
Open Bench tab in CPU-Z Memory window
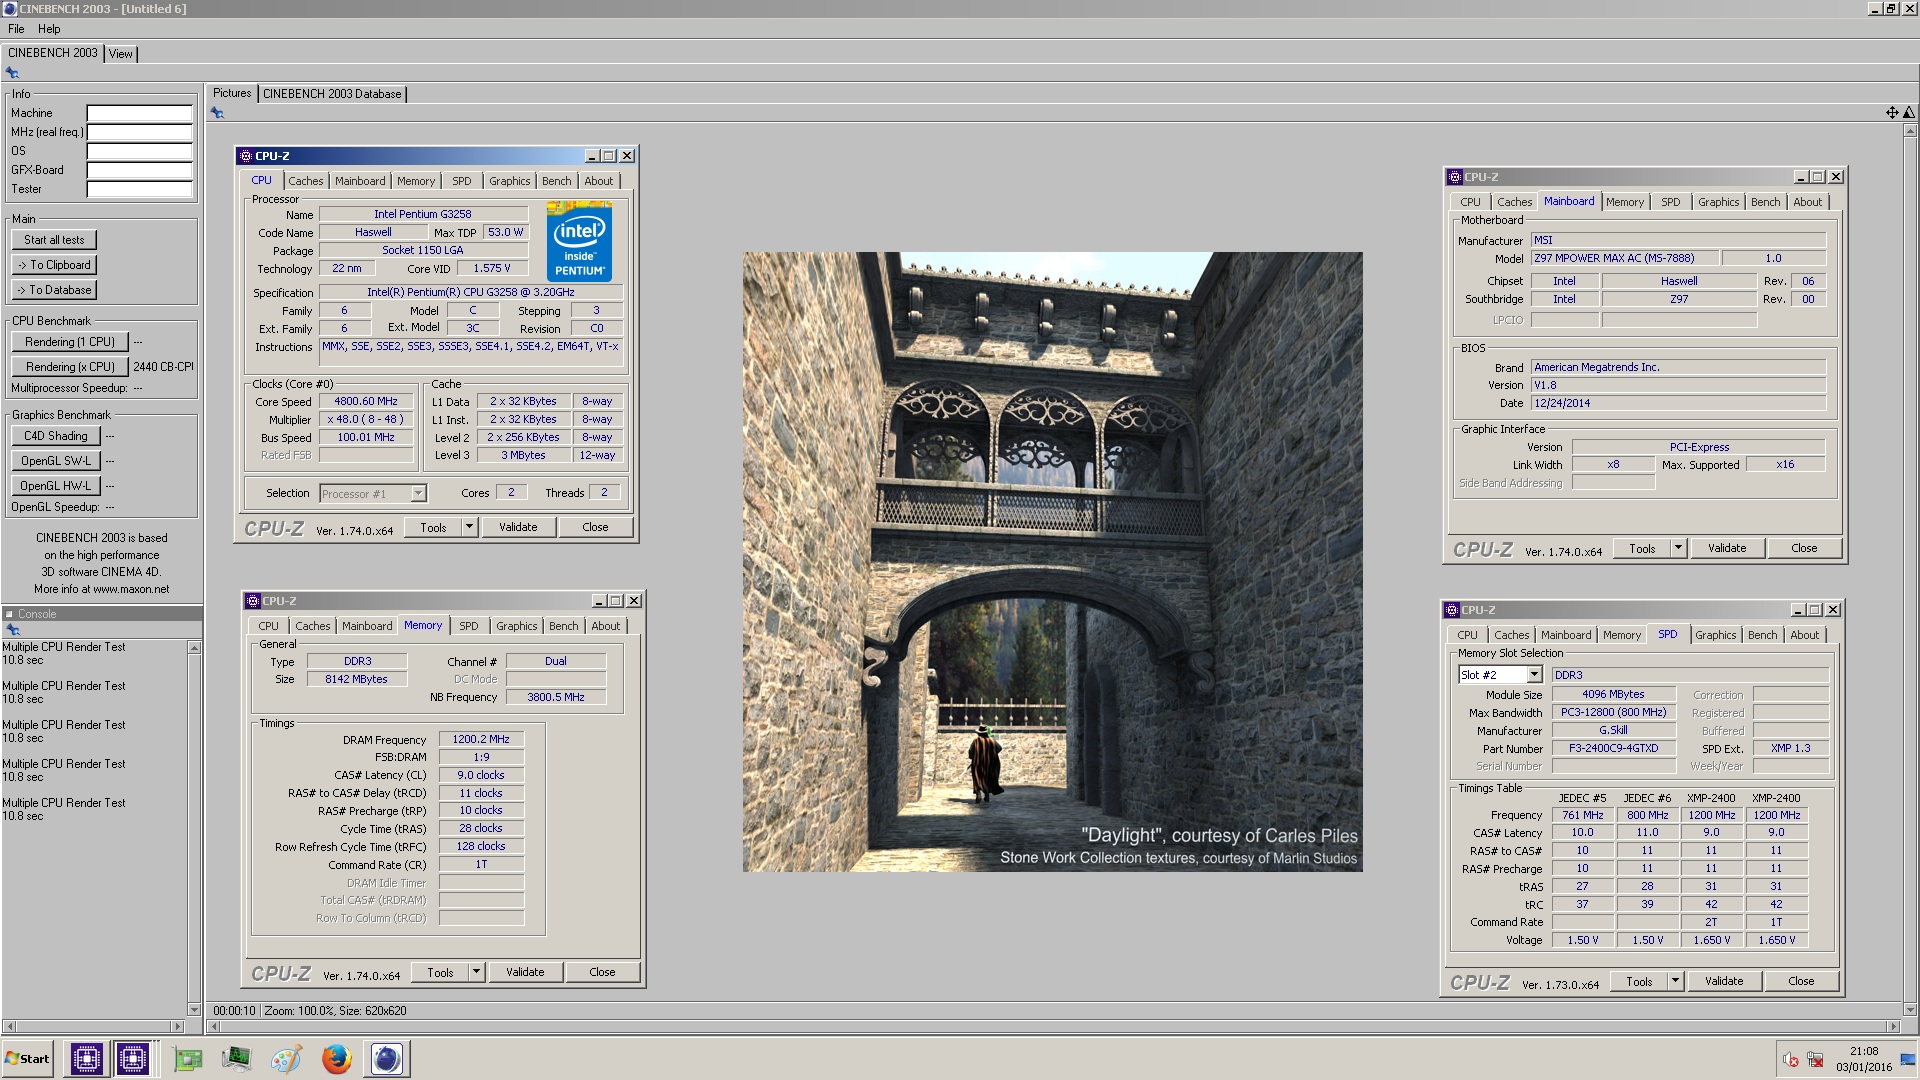pyautogui.click(x=564, y=626)
